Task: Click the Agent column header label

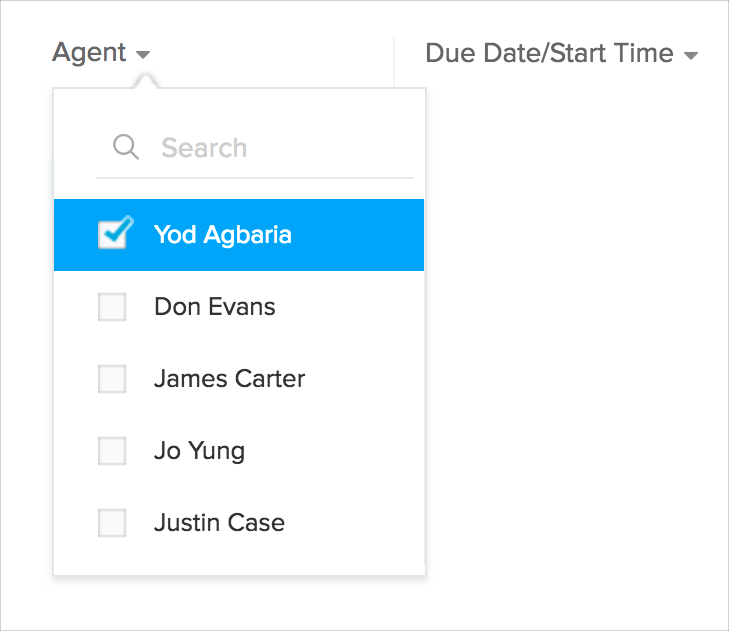Action: (89, 53)
